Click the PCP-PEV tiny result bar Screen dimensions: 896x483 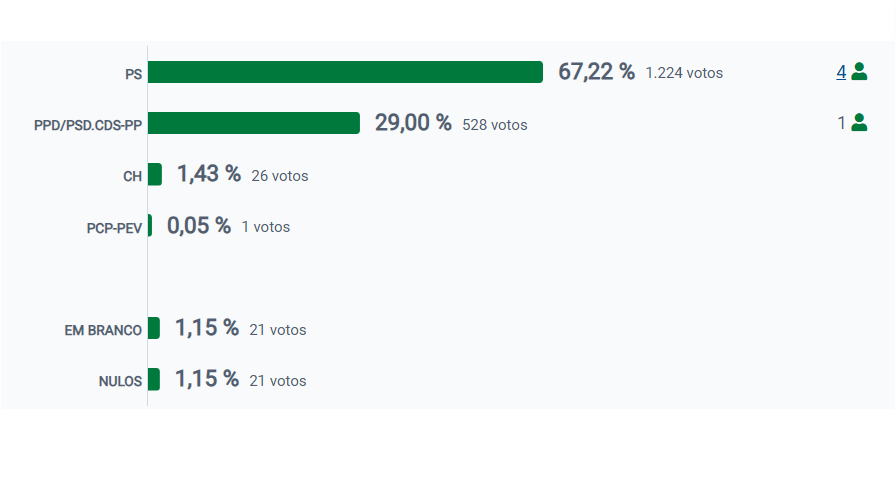[x=150, y=226]
